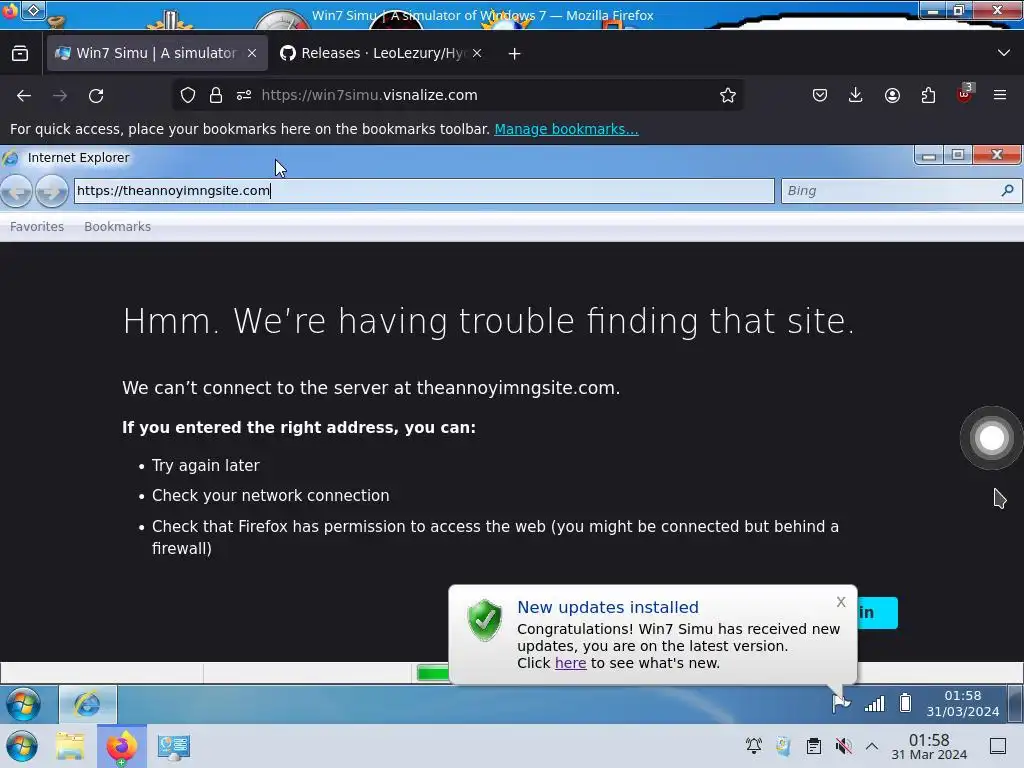Expand hidden system tray icons arrow
1024x768 pixels.
pyautogui.click(x=872, y=746)
